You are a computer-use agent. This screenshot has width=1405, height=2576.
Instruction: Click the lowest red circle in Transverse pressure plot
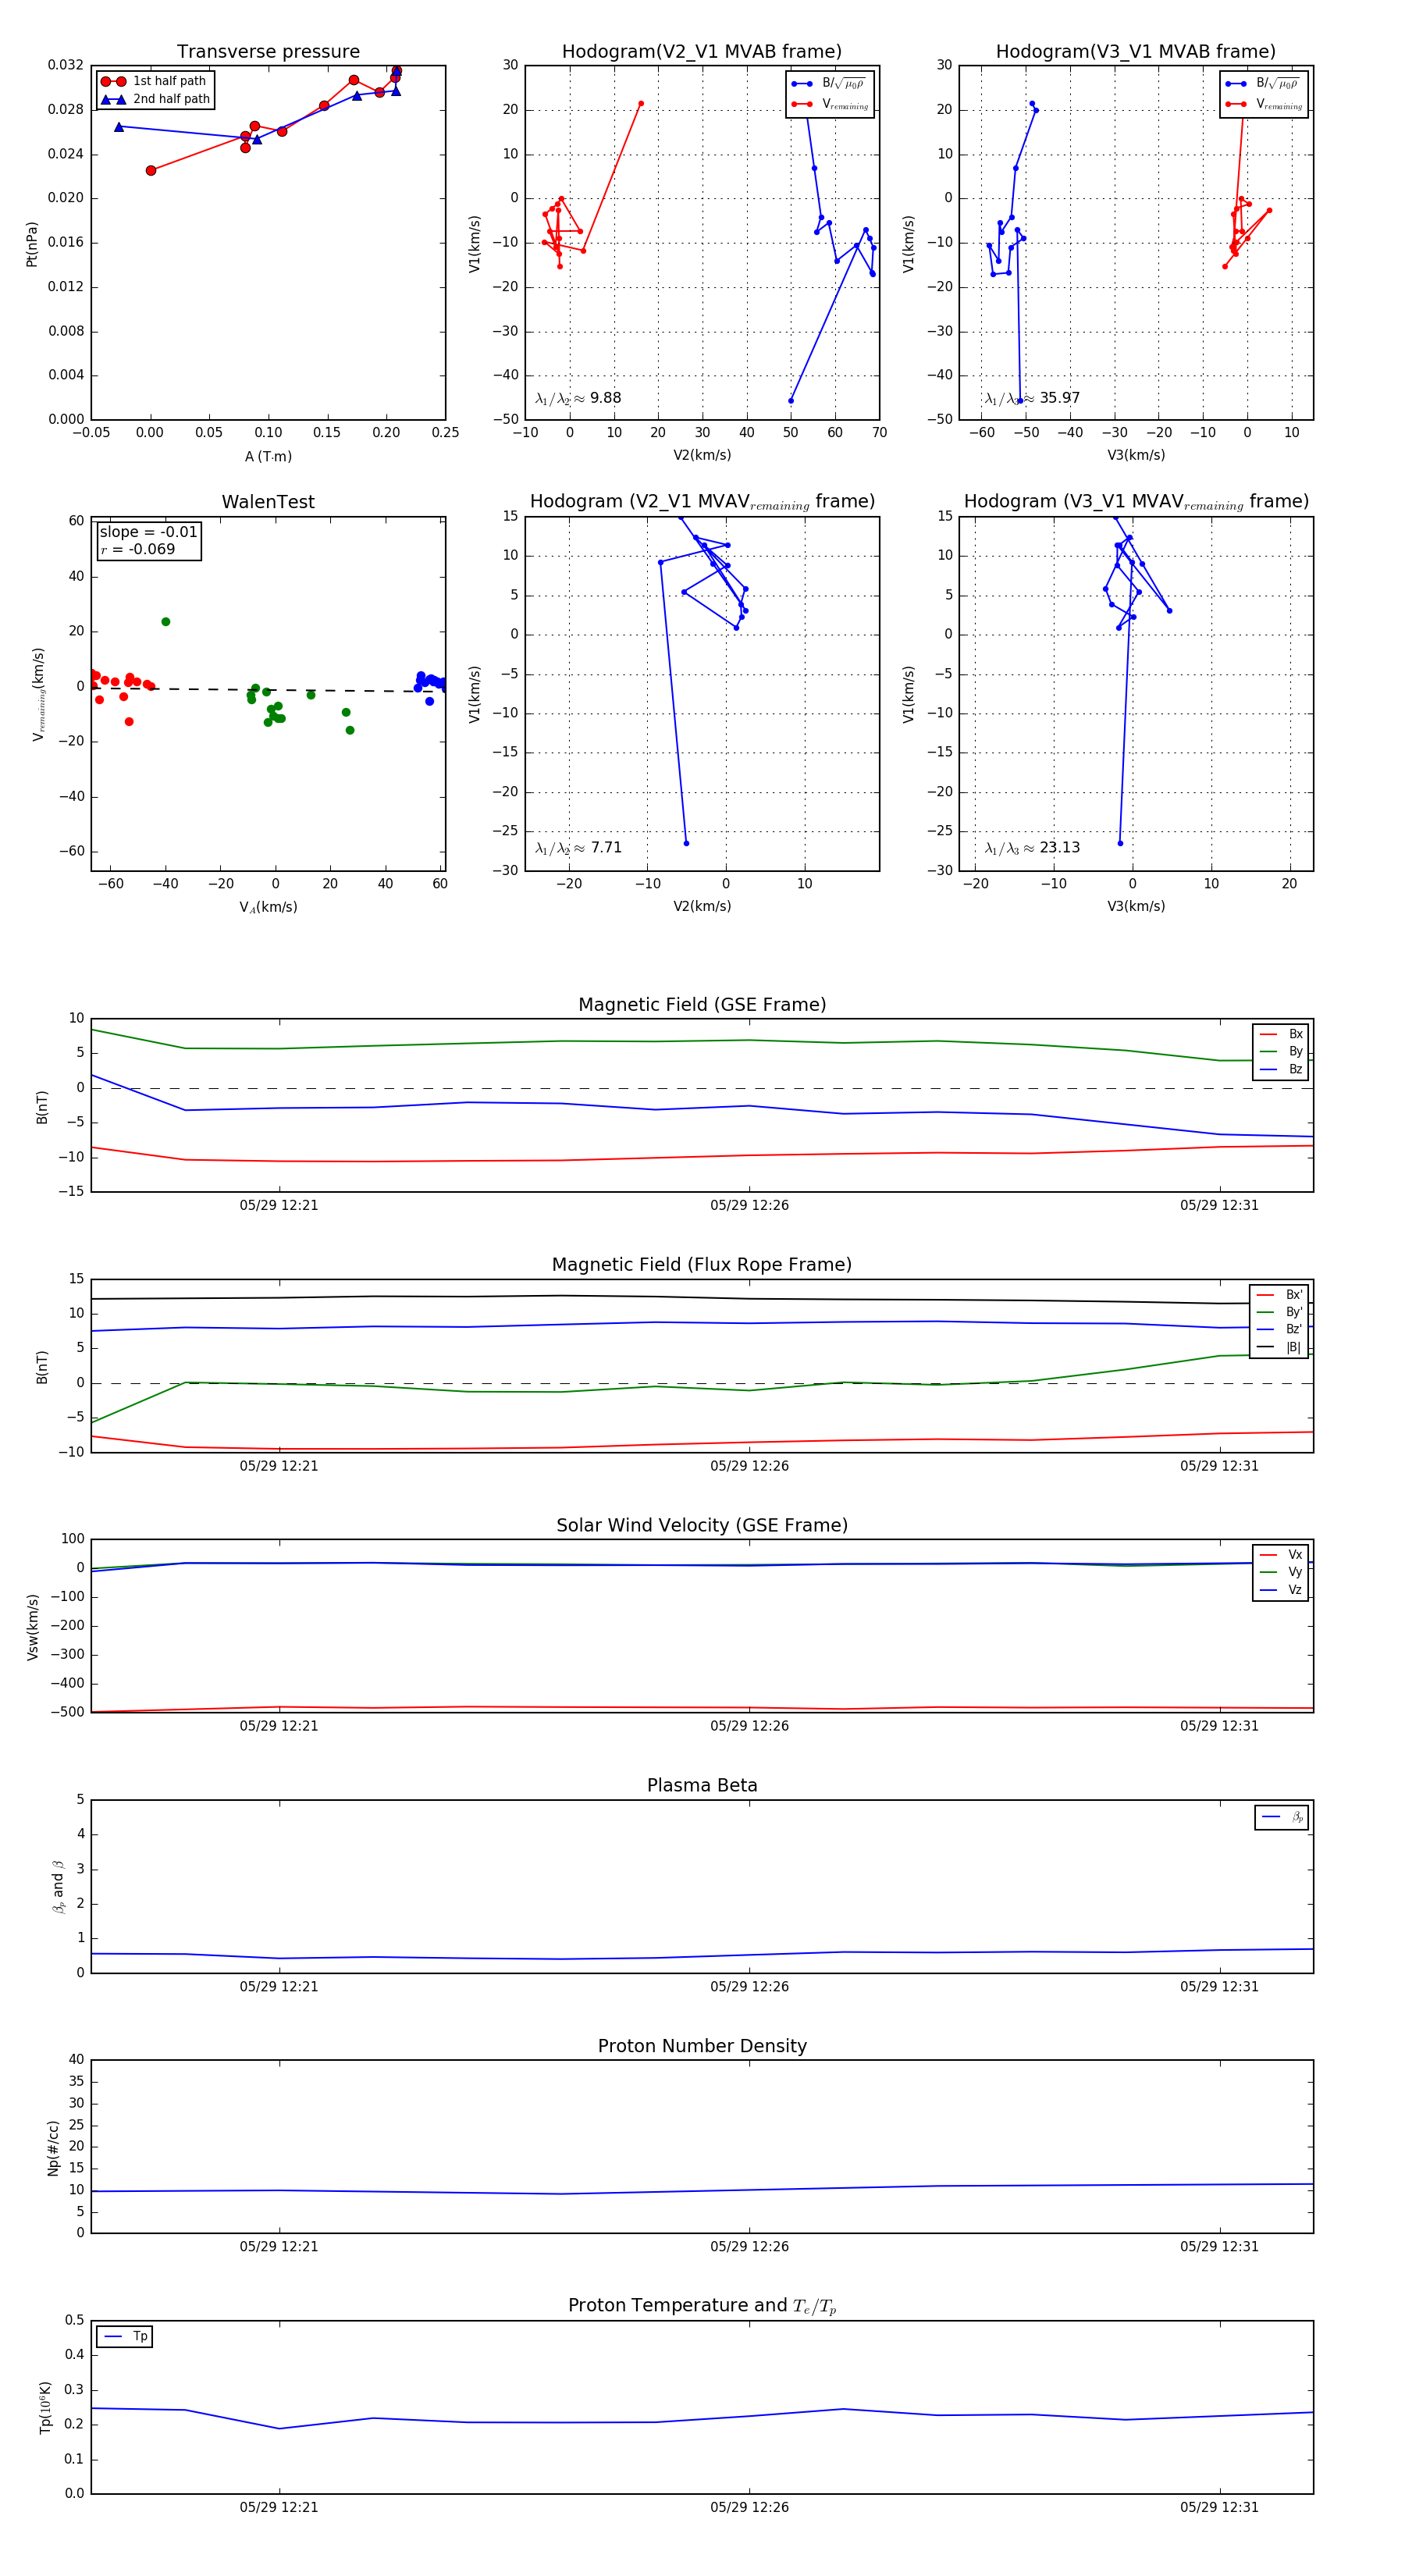click(151, 171)
